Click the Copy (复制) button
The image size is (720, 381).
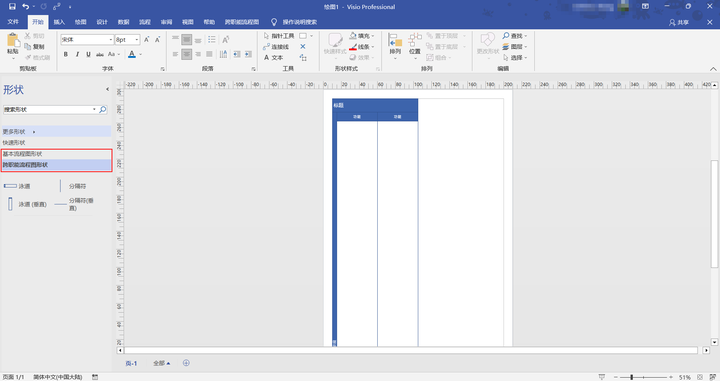tap(34, 46)
